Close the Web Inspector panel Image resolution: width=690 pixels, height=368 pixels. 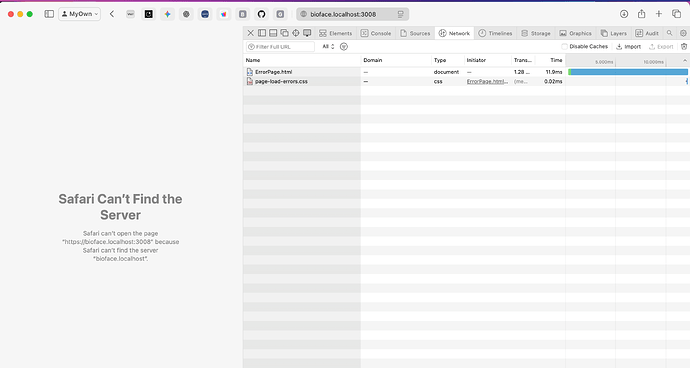[250, 33]
